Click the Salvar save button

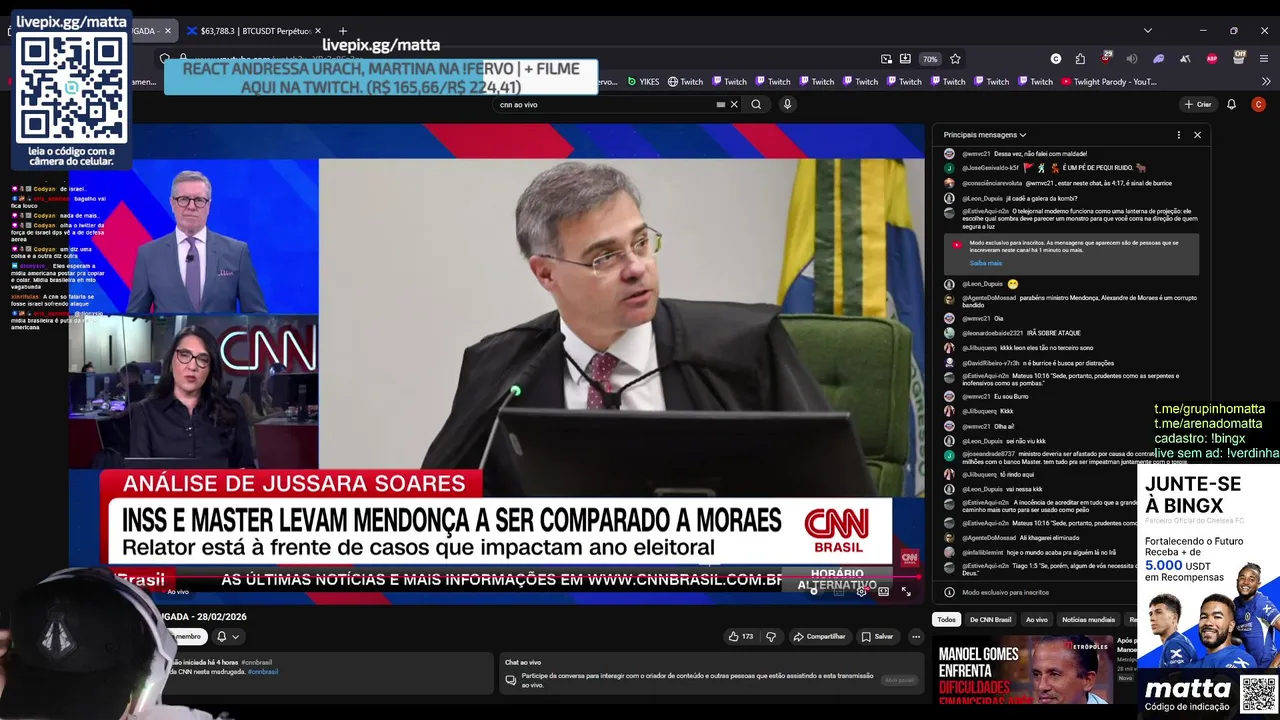[x=876, y=636]
